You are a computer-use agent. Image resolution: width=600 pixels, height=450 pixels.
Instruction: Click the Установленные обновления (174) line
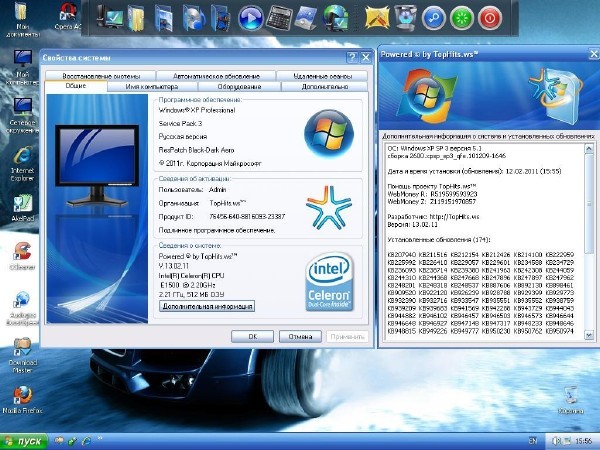(439, 240)
